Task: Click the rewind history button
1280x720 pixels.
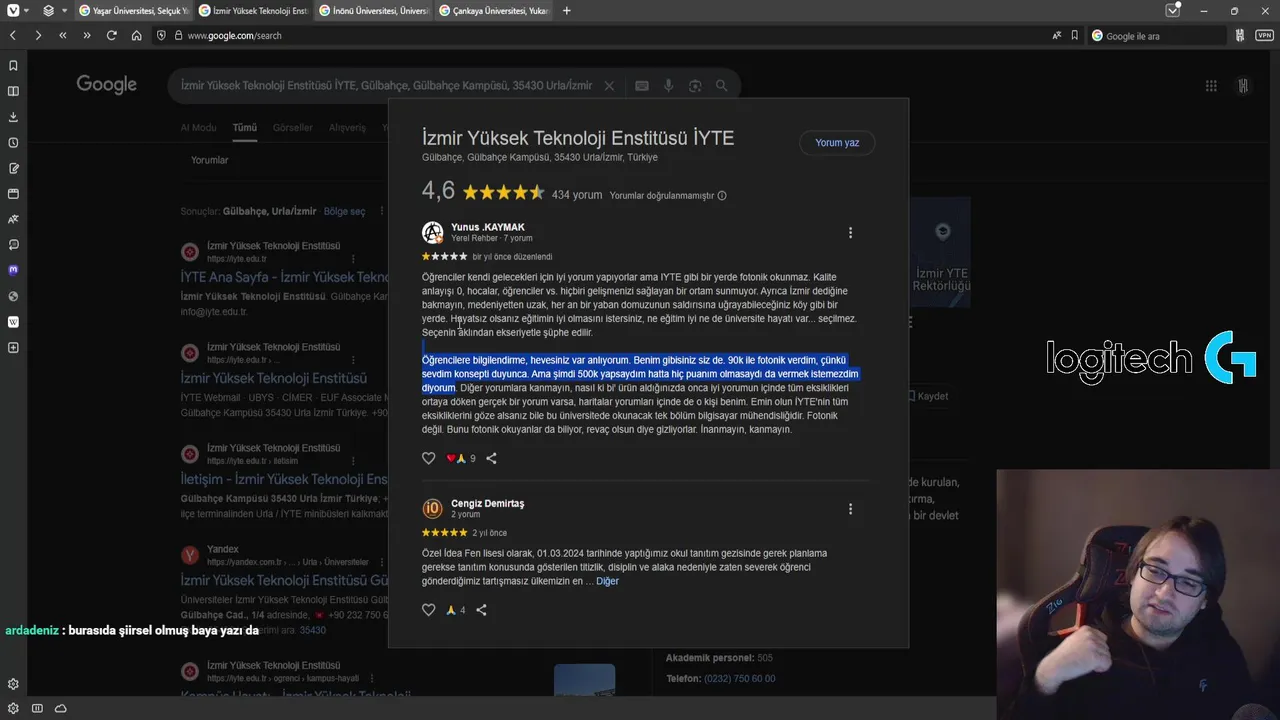Action: [62, 35]
